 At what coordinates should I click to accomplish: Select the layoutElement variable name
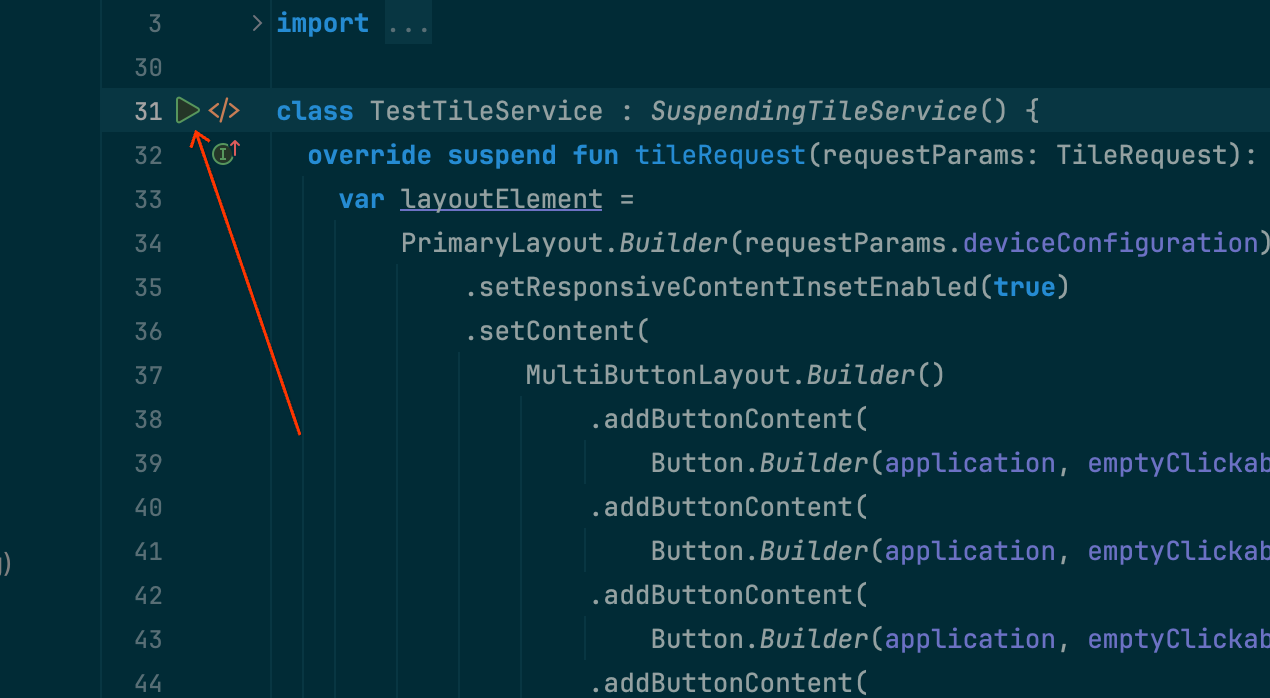500,199
